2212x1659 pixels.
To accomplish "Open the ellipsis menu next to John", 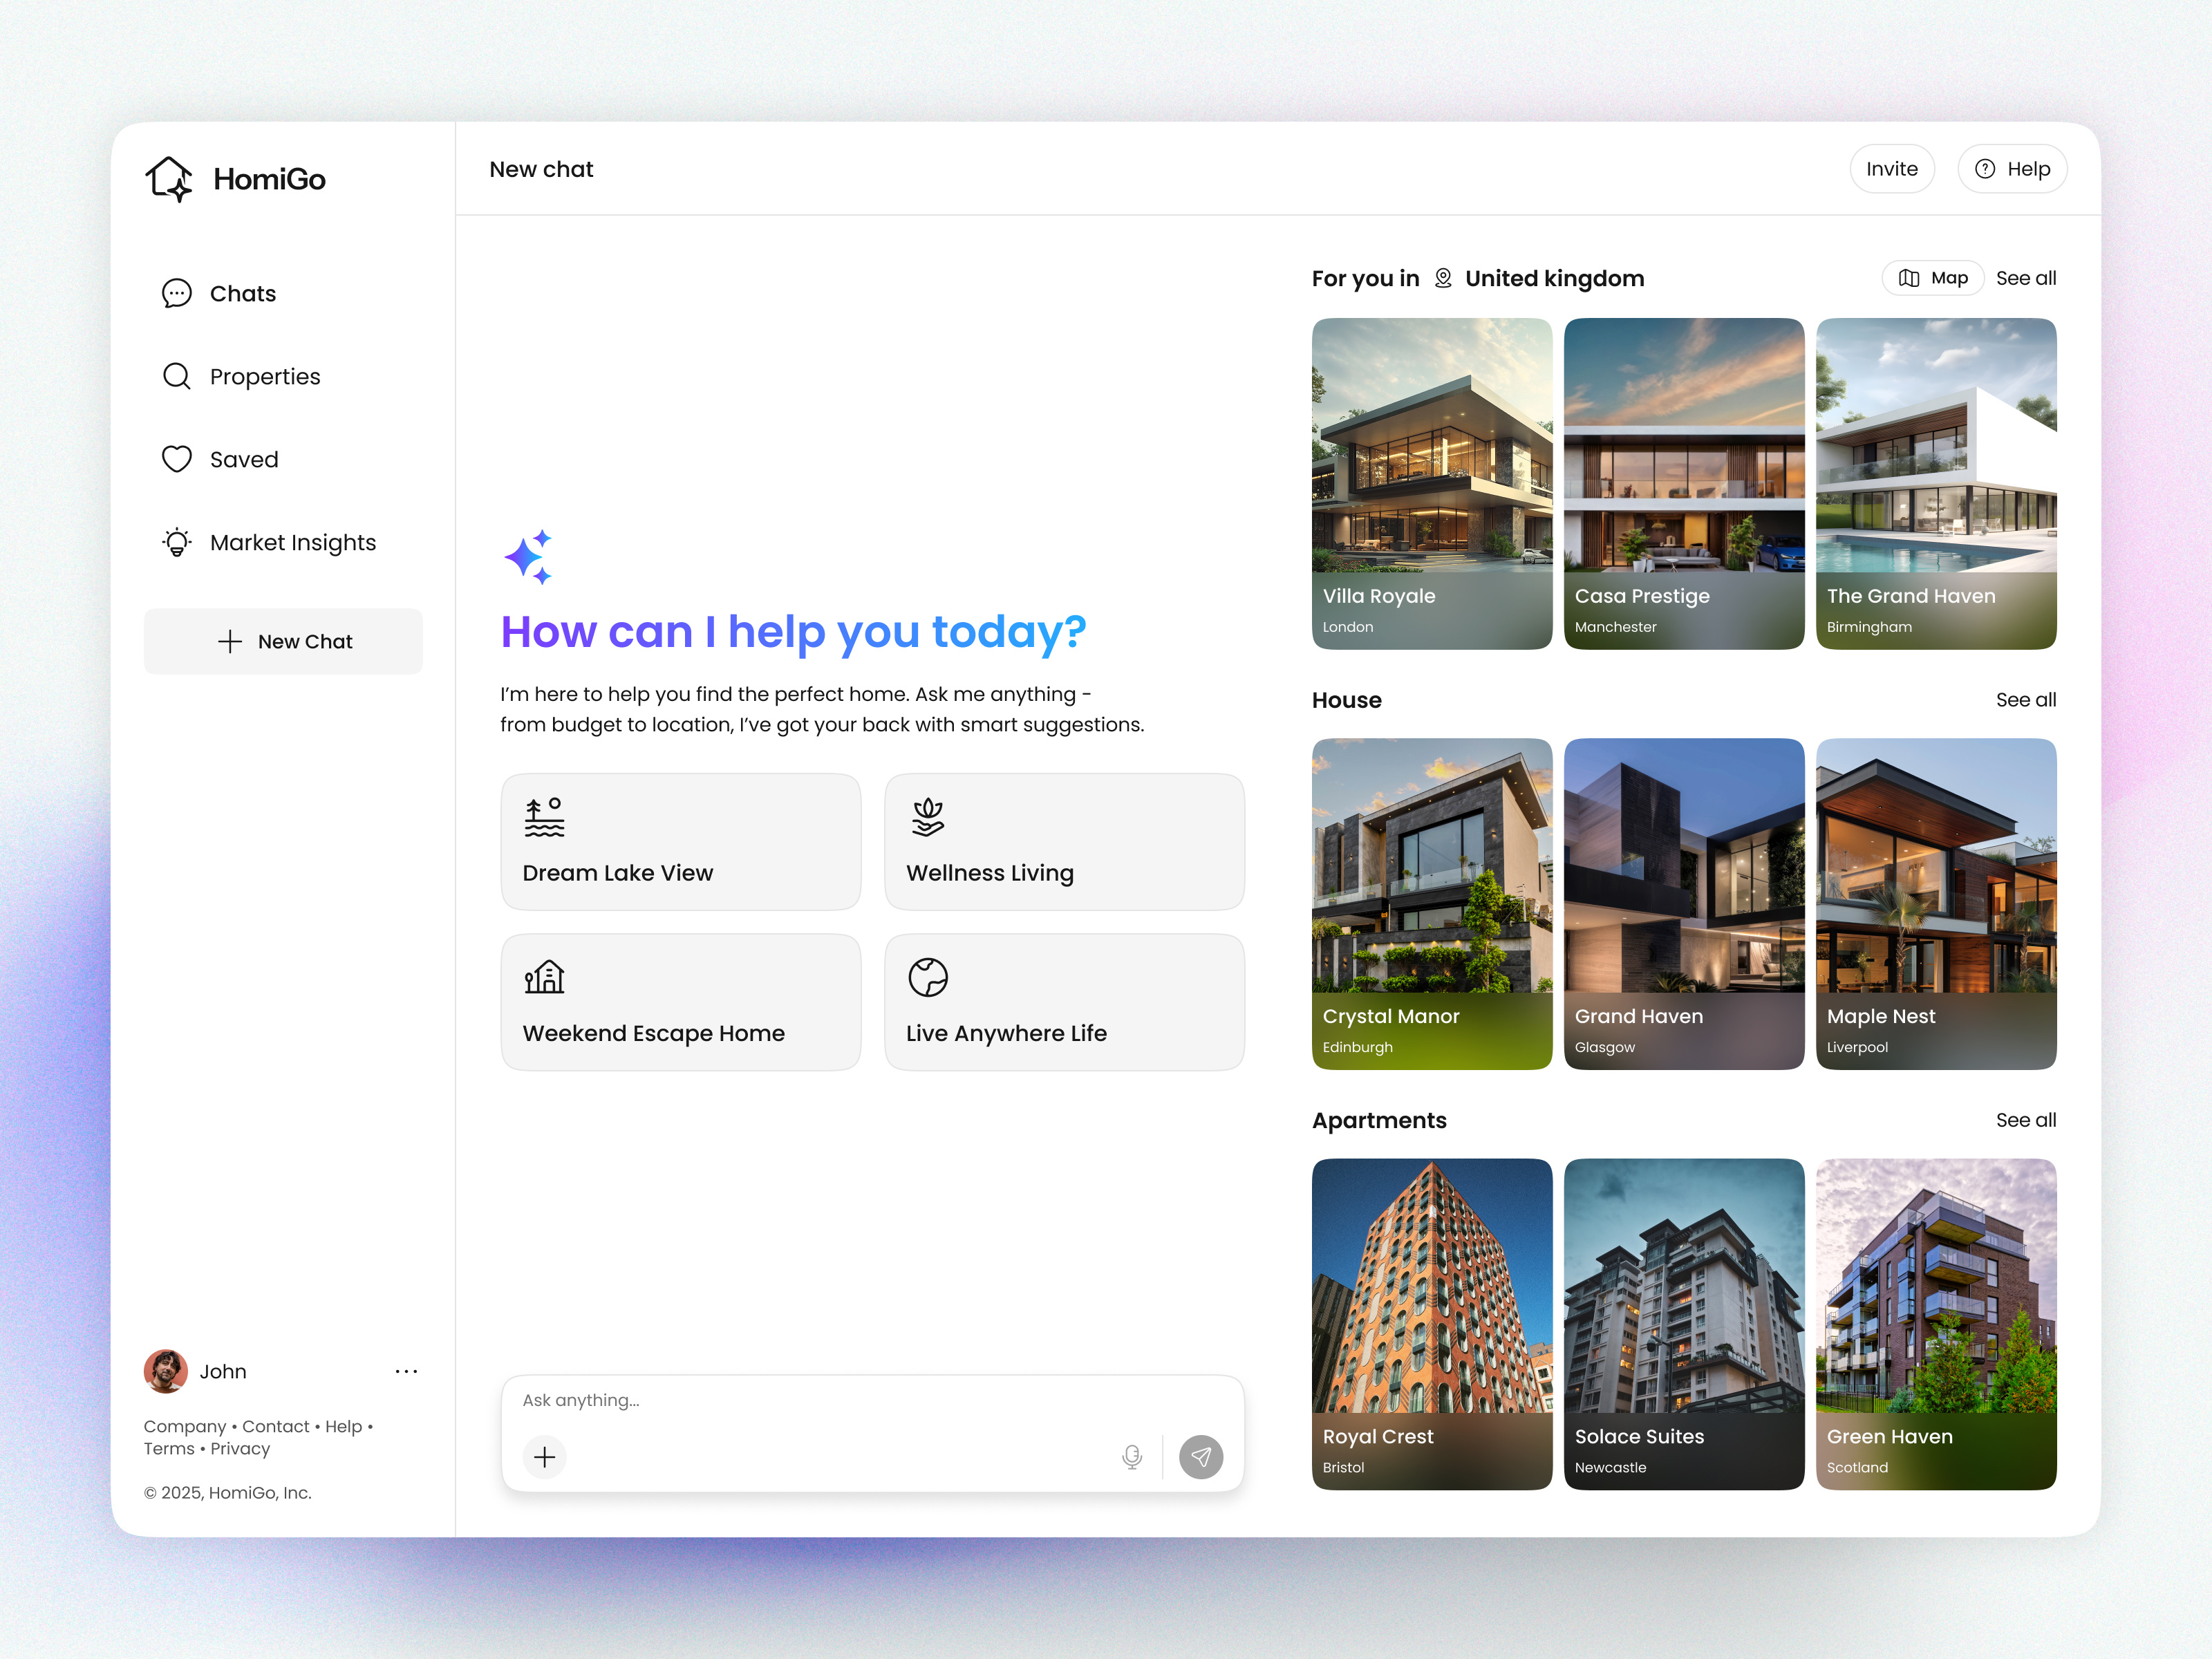I will pyautogui.click(x=407, y=1371).
